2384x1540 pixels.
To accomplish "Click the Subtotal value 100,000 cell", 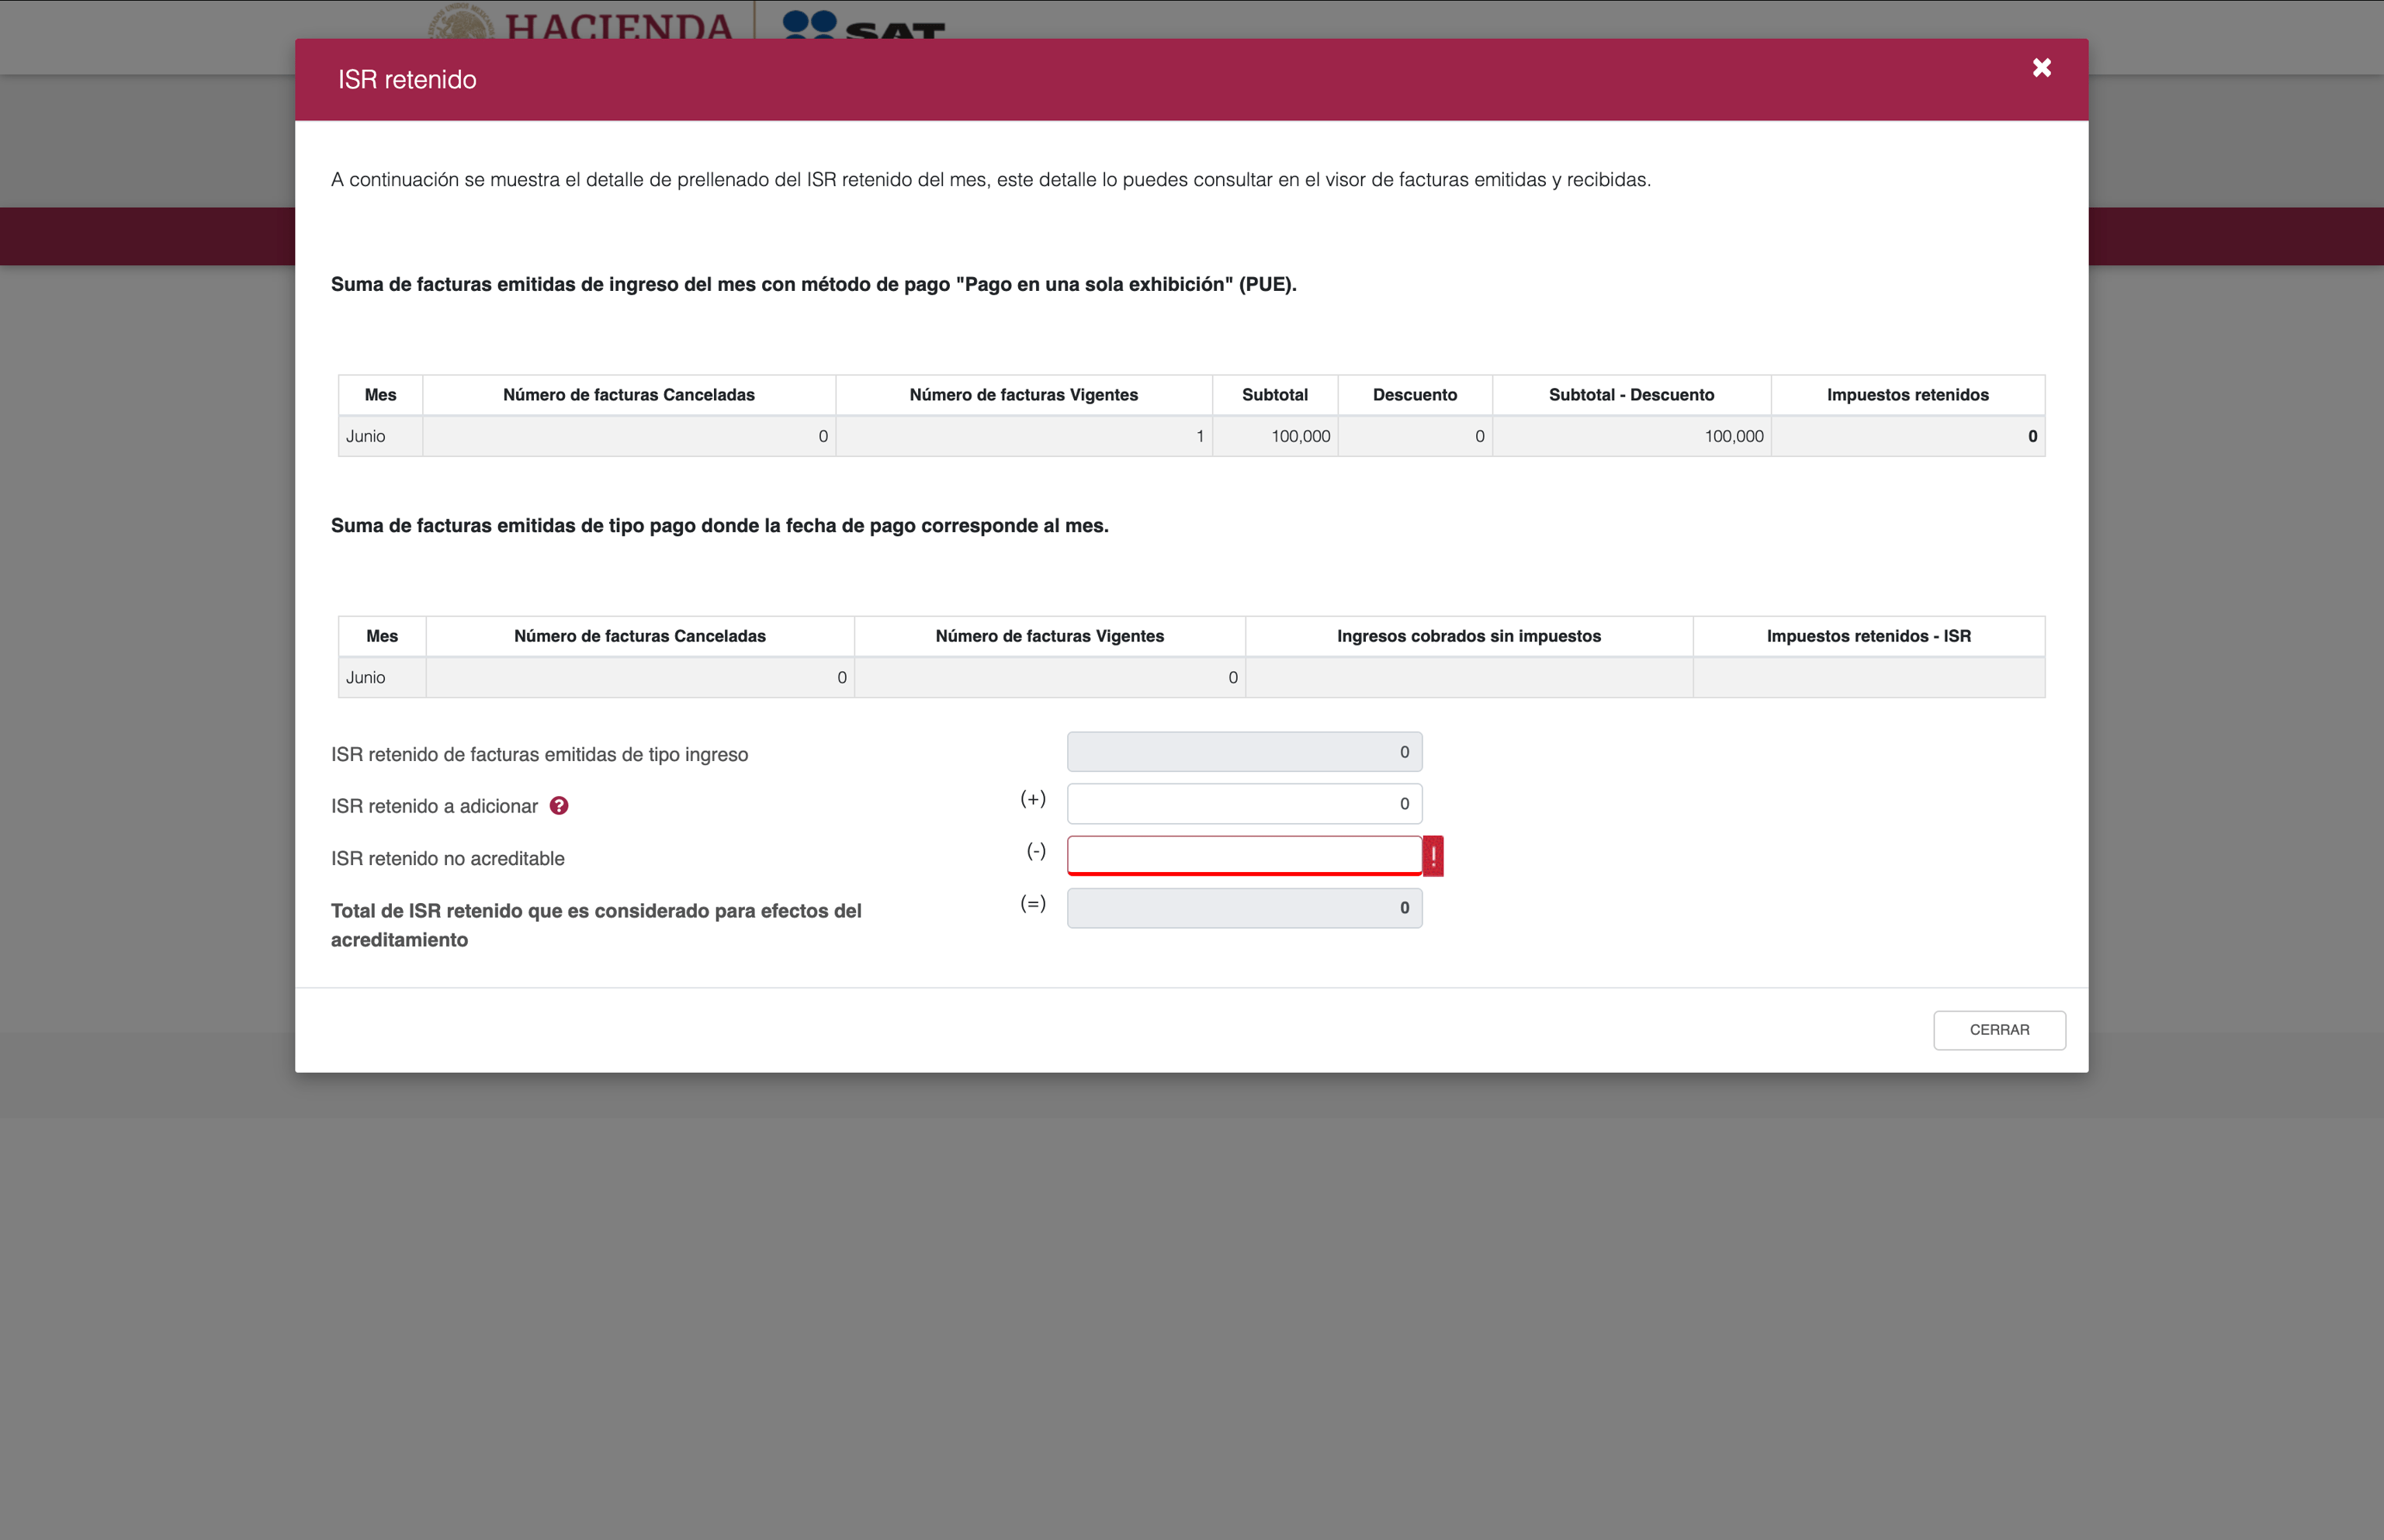I will [x=1275, y=437].
